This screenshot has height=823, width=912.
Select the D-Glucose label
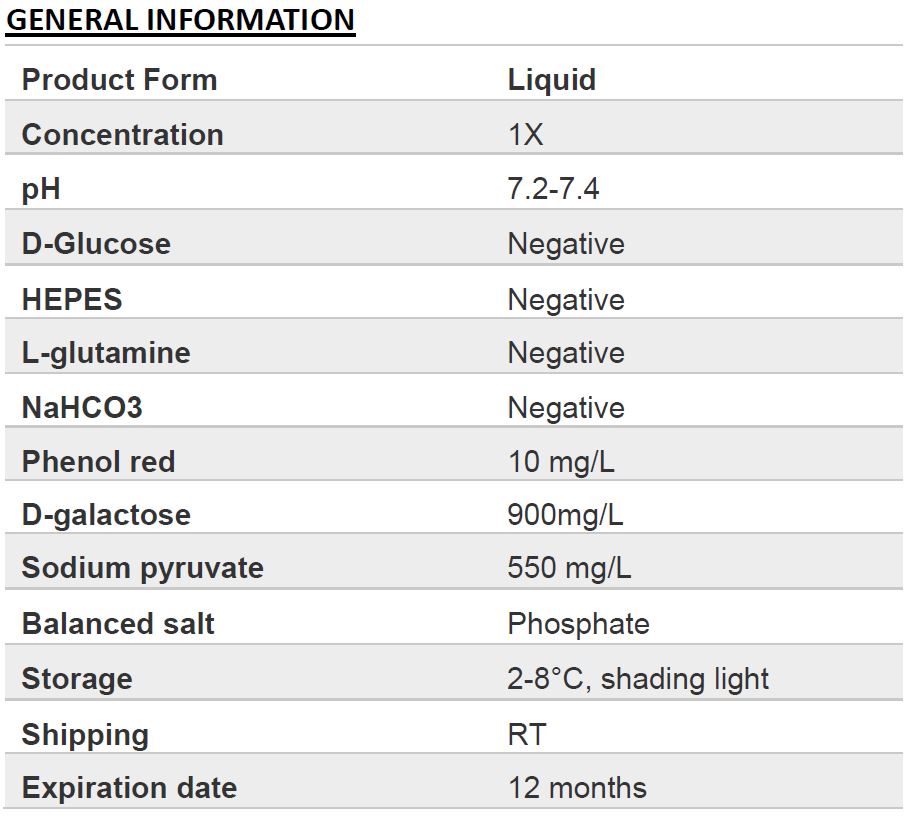96,243
